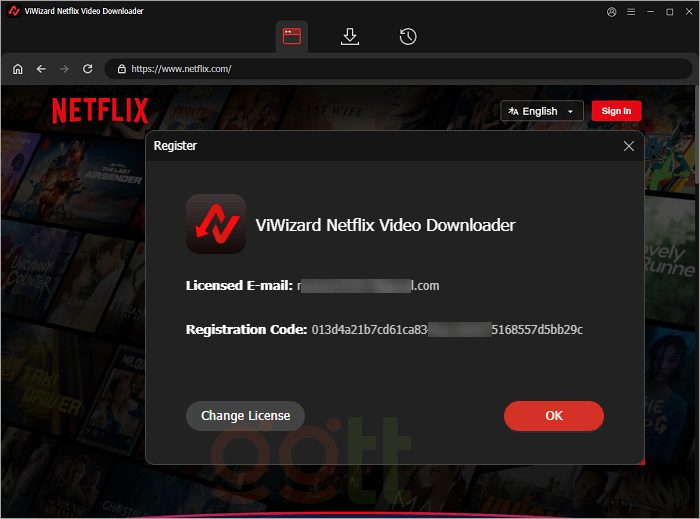Viewport: 700px width, 519px height.
Task: Click the Netflix logo on page
Action: click(100, 110)
